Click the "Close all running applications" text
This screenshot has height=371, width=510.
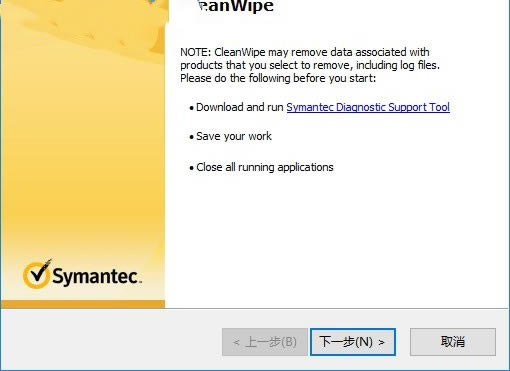[265, 167]
